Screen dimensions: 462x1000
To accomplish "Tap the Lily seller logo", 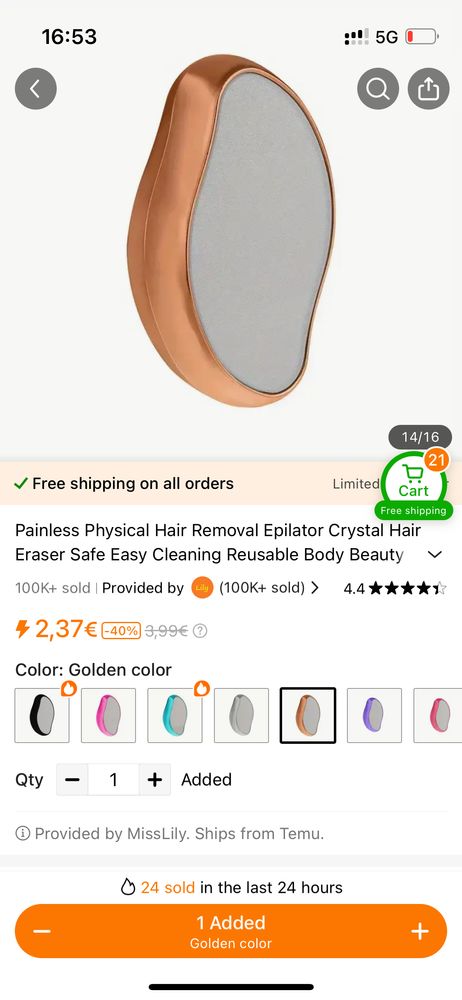I will [202, 588].
